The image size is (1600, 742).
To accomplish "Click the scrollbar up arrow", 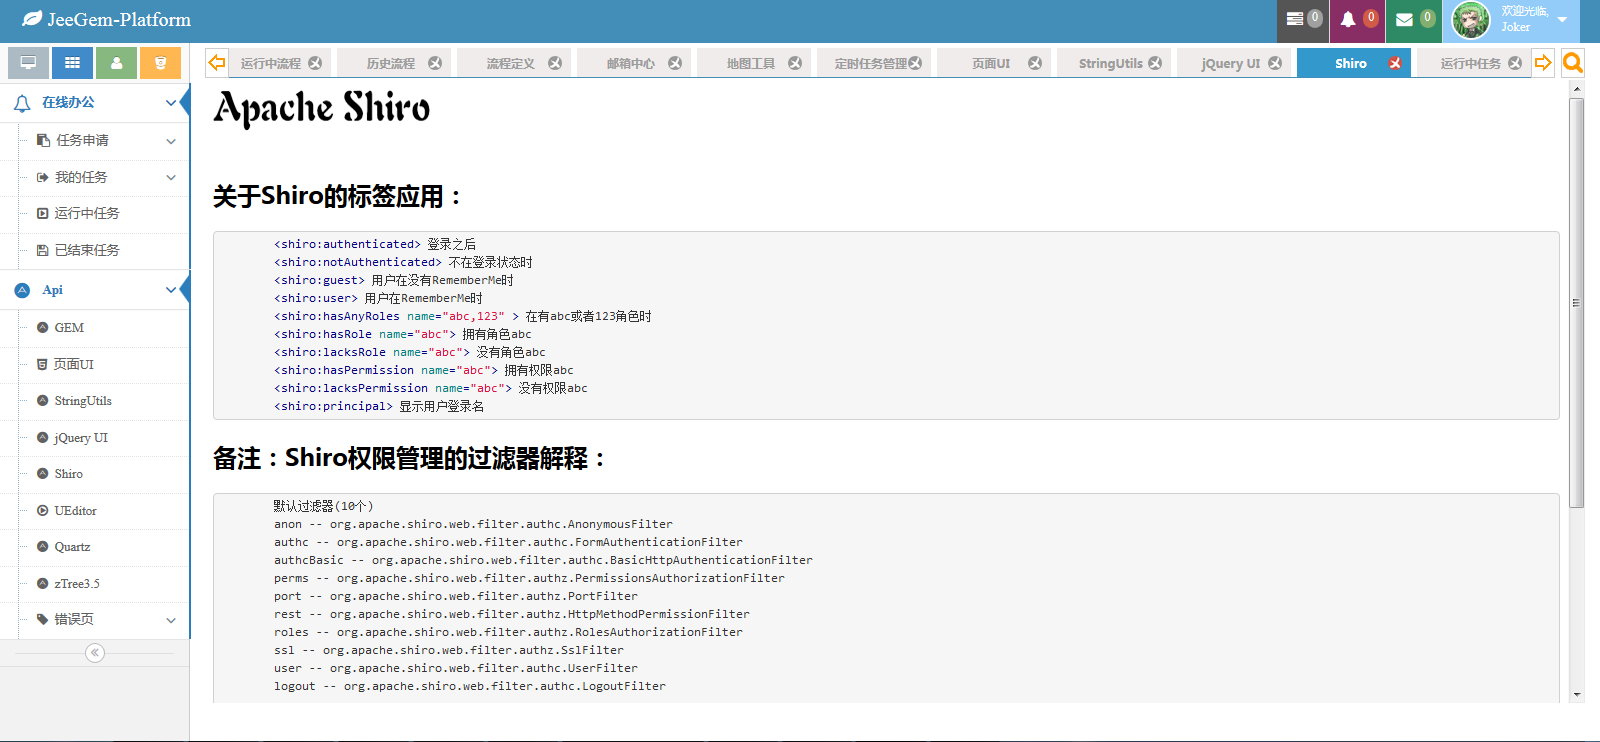I will [1577, 89].
